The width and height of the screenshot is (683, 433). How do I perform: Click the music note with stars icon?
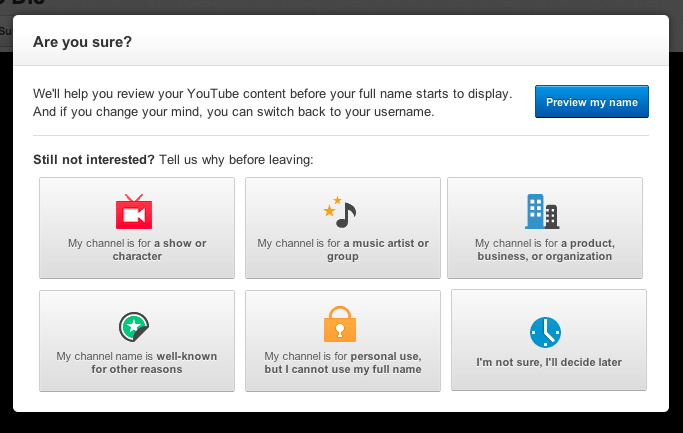340,212
